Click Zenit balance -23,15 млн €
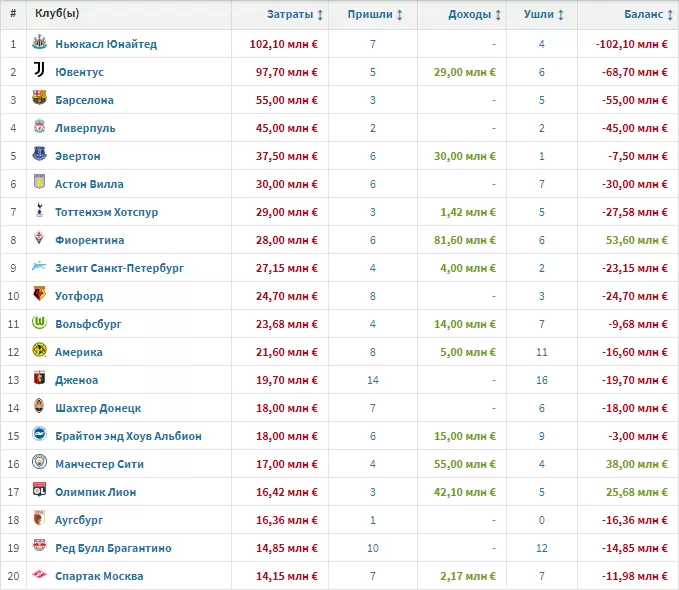This screenshot has width=679, height=590. [x=635, y=268]
